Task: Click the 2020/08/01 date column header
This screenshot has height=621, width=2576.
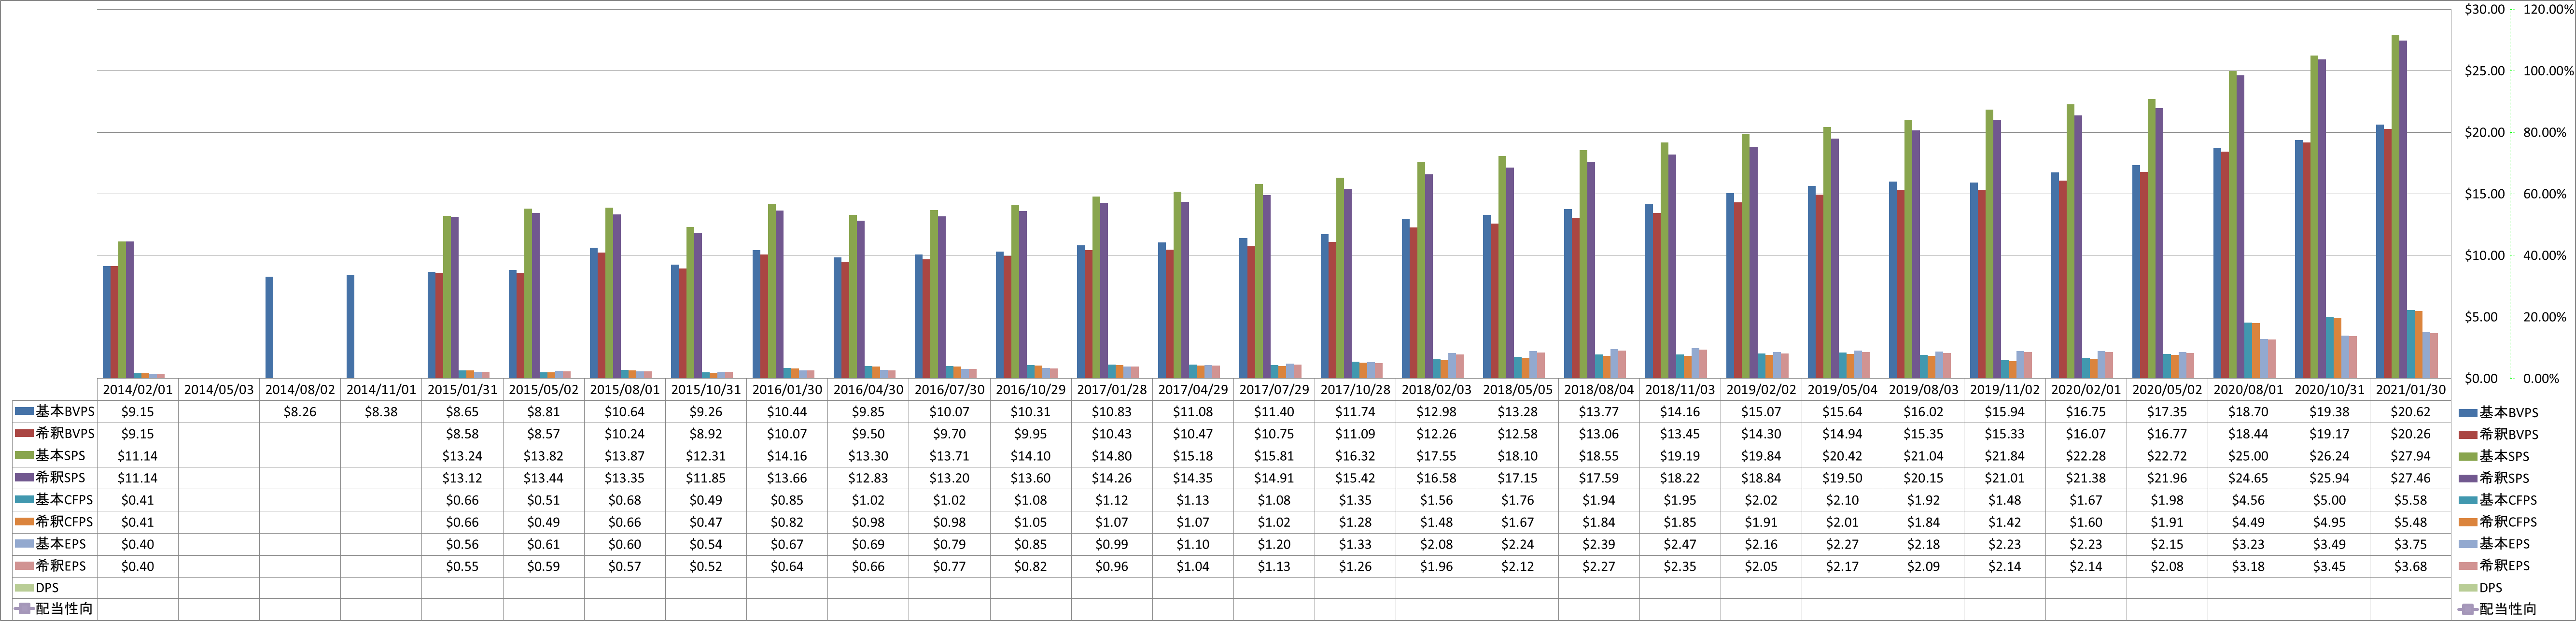Action: click(2248, 390)
